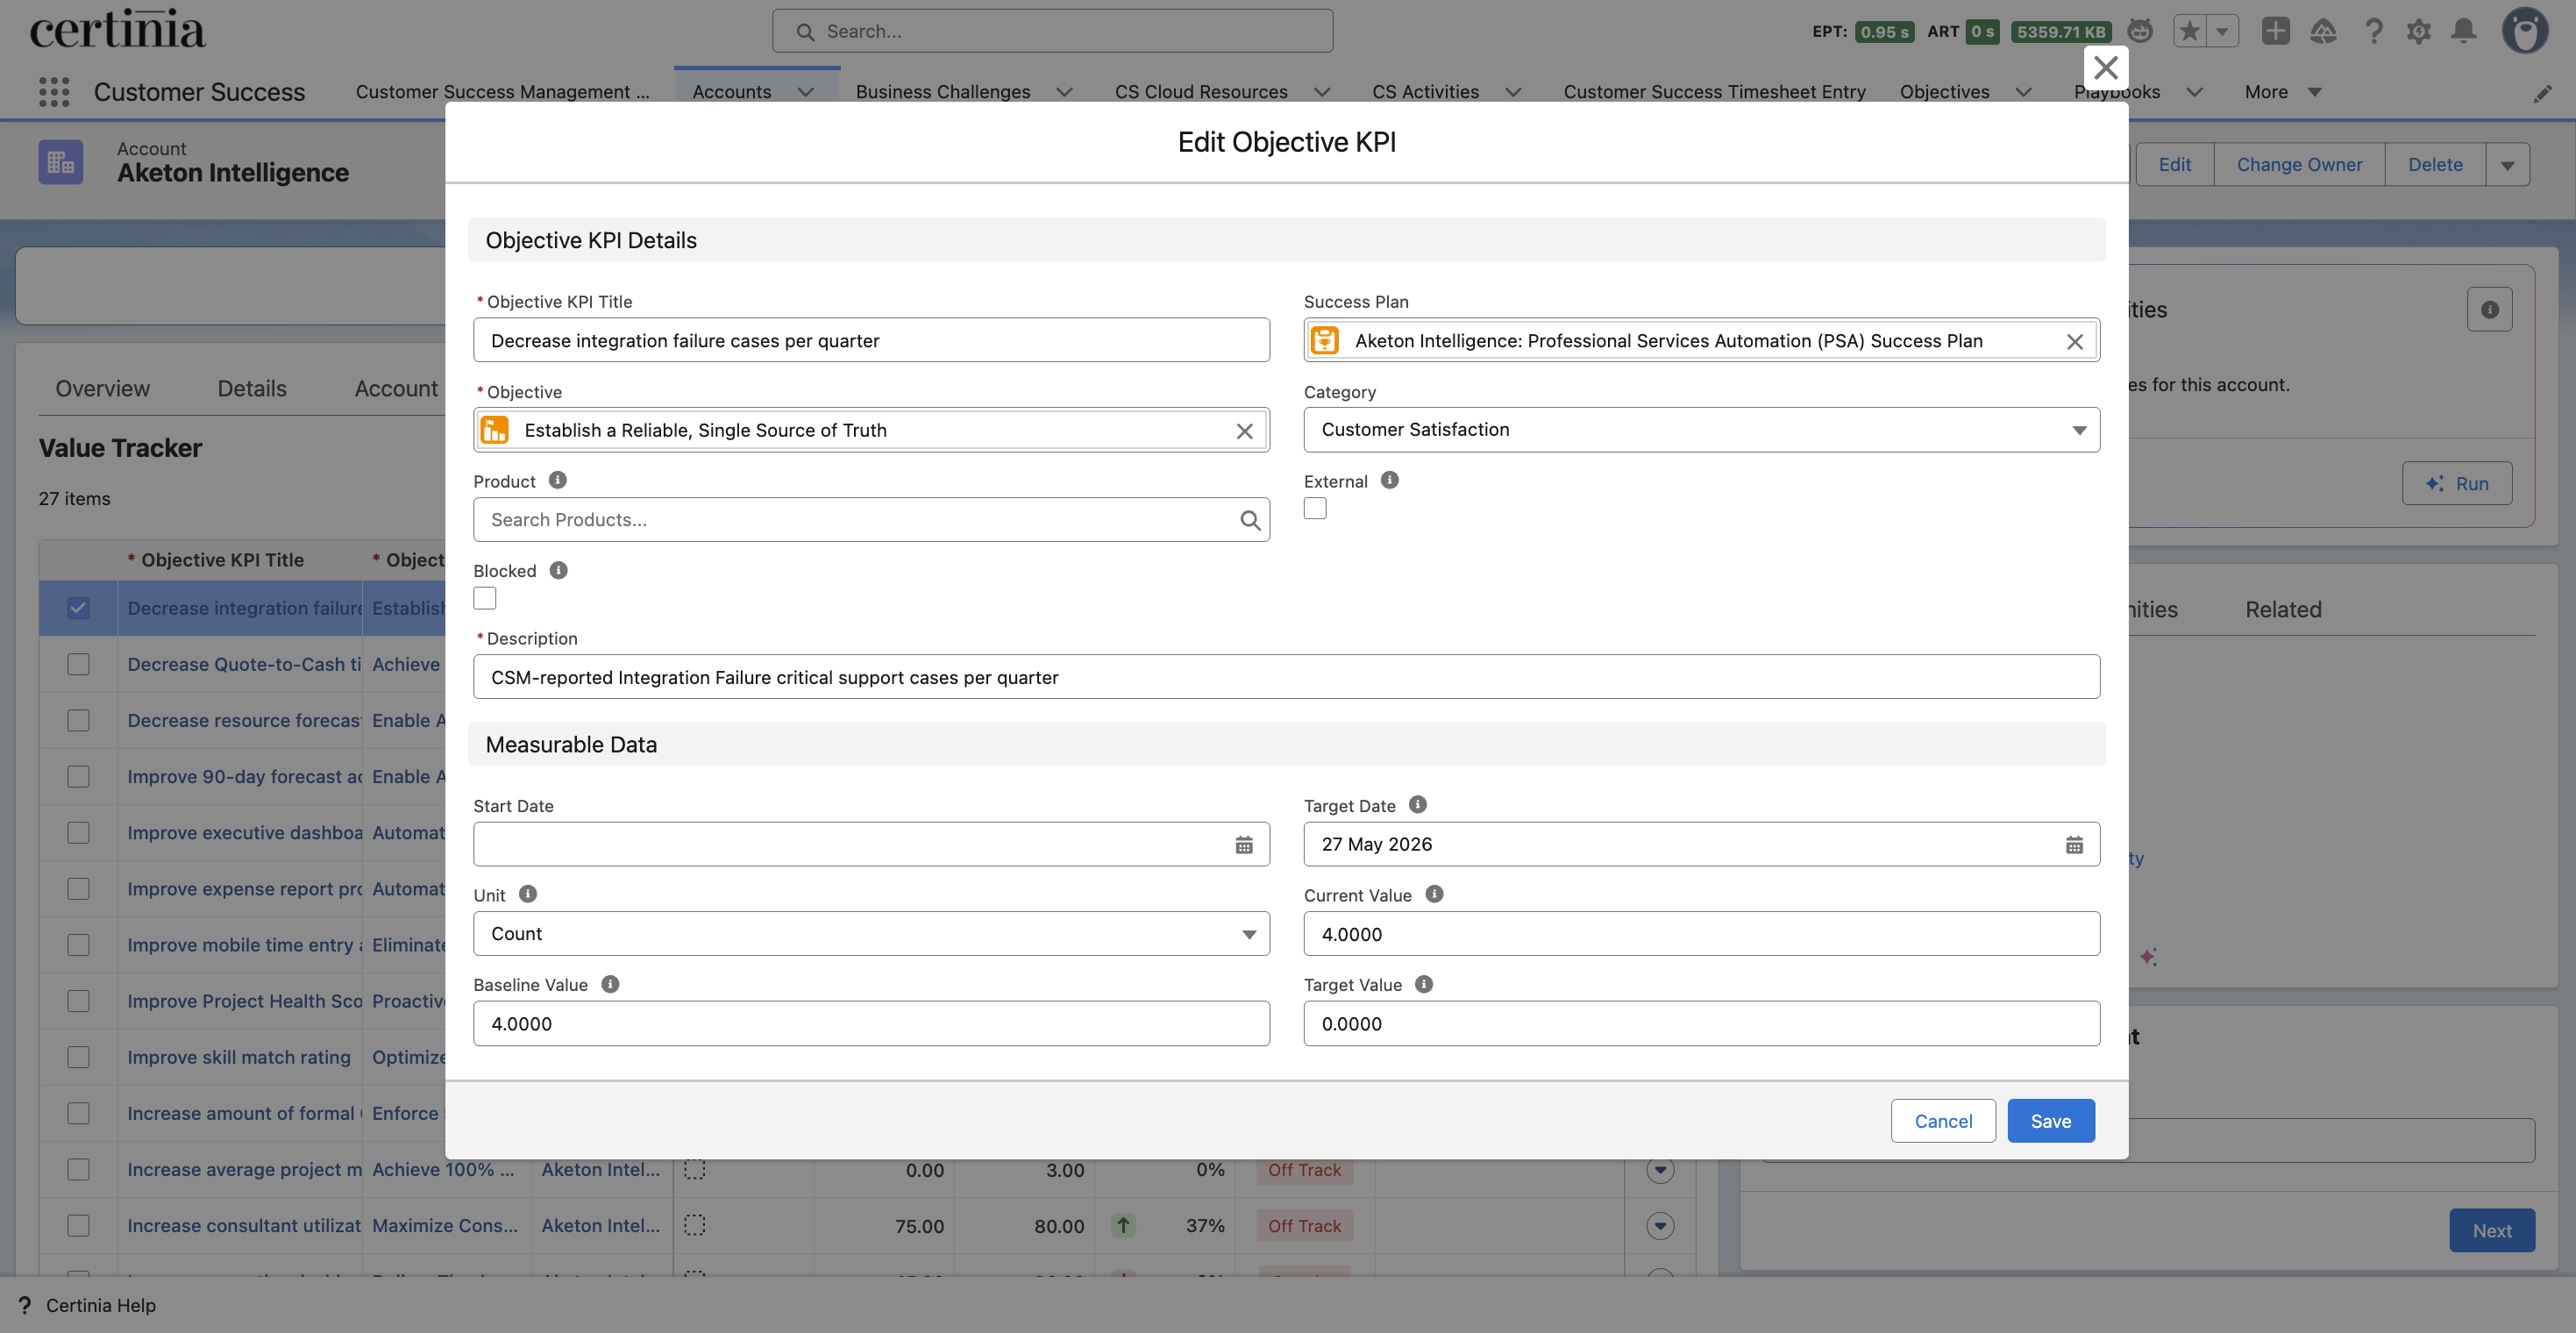This screenshot has height=1333, width=2576.
Task: Click the Target Value input
Action: 1701,1024
